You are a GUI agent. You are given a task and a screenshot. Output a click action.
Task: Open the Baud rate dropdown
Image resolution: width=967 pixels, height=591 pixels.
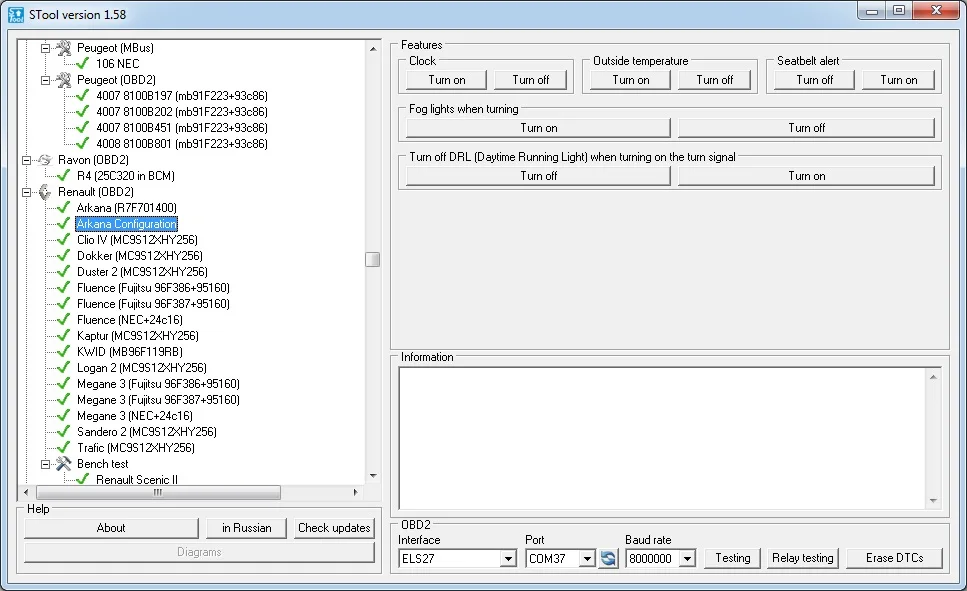(687, 559)
